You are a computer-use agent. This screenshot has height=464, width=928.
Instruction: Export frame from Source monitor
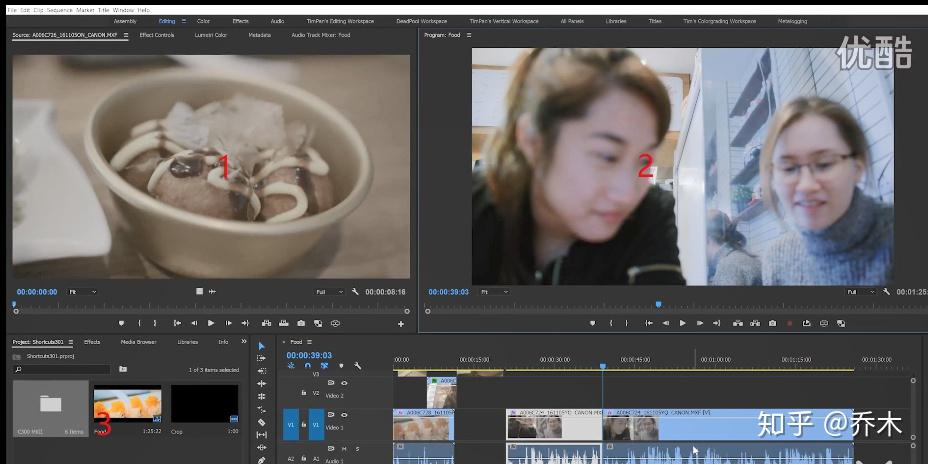tap(301, 323)
